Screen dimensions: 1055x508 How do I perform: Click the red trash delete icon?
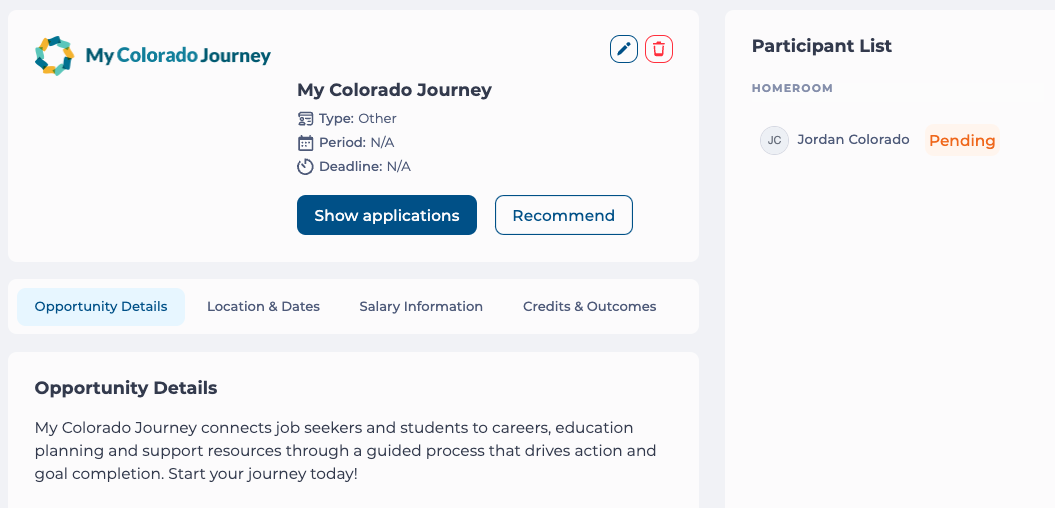pyautogui.click(x=659, y=49)
